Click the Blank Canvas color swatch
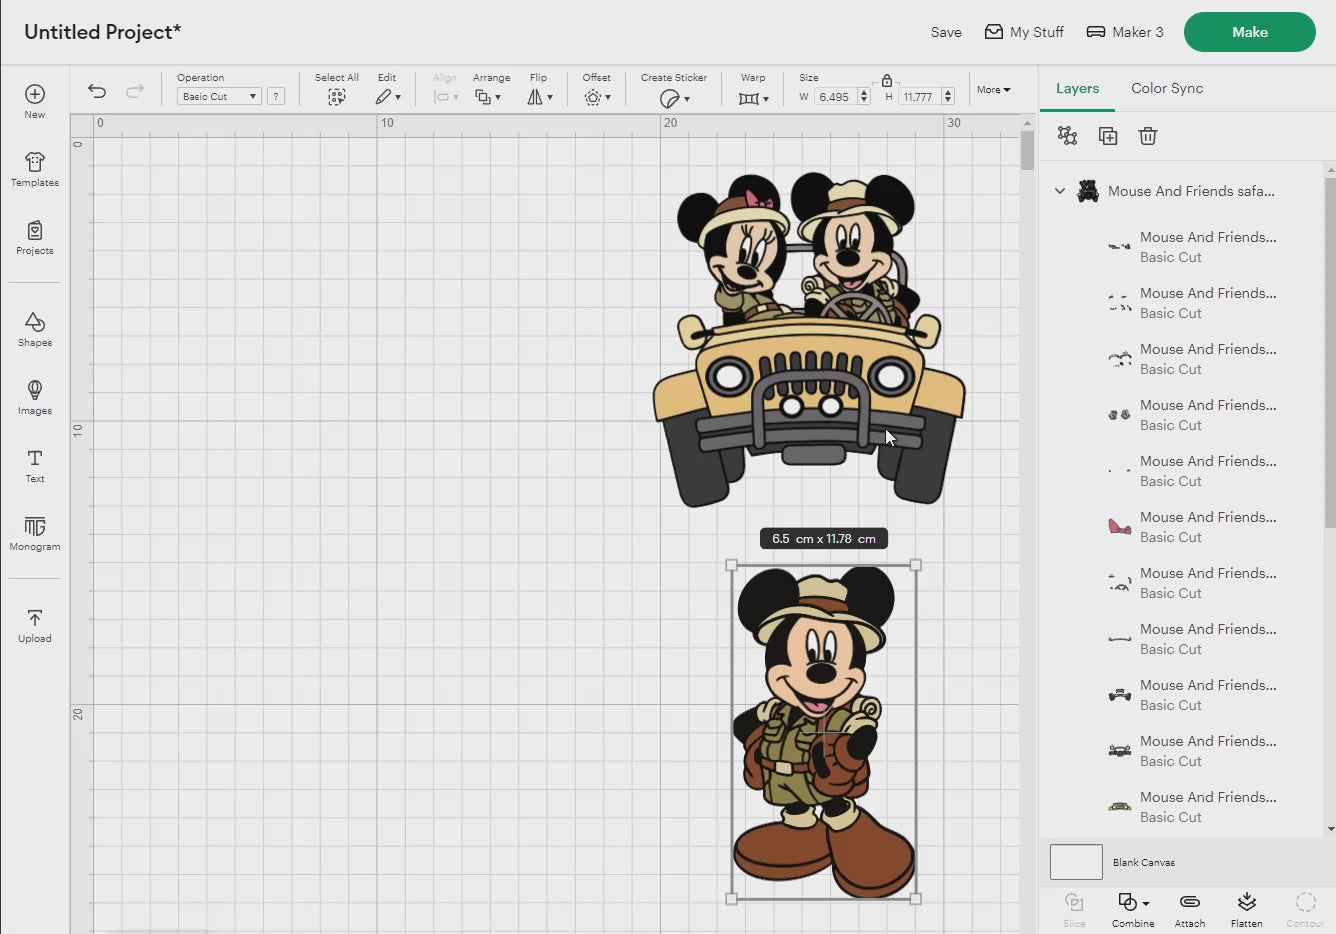Image resolution: width=1336 pixels, height=934 pixels. (x=1076, y=862)
